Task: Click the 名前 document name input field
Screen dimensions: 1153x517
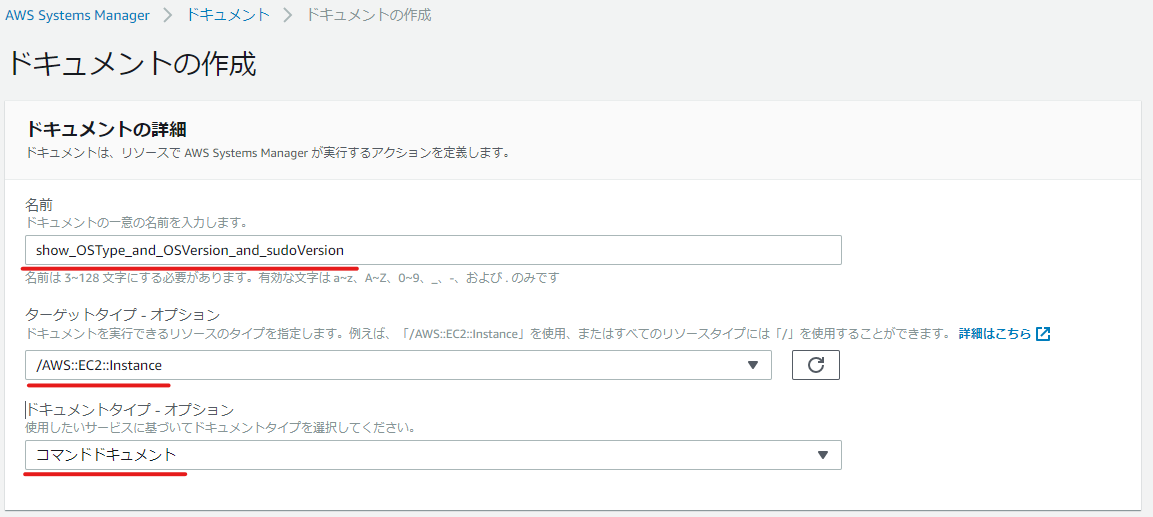Action: tap(433, 250)
